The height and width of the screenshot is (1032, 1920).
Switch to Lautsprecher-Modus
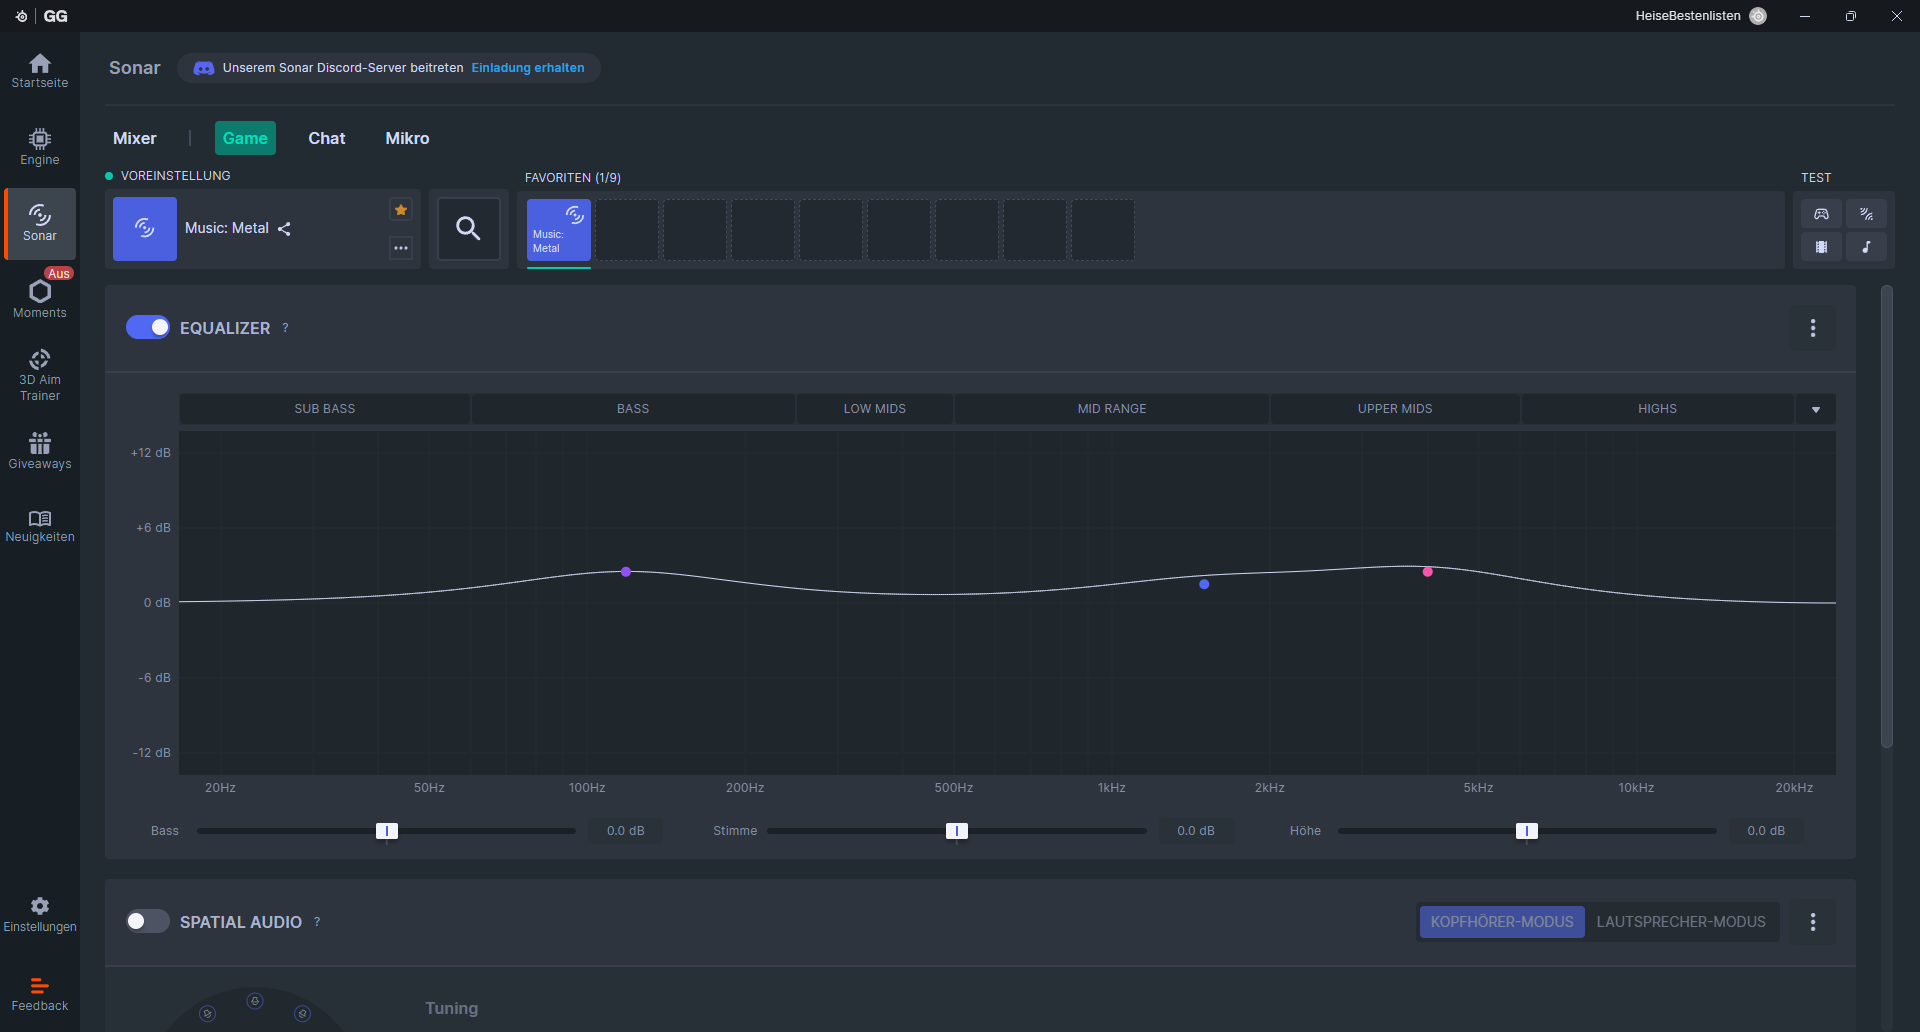(1680, 922)
